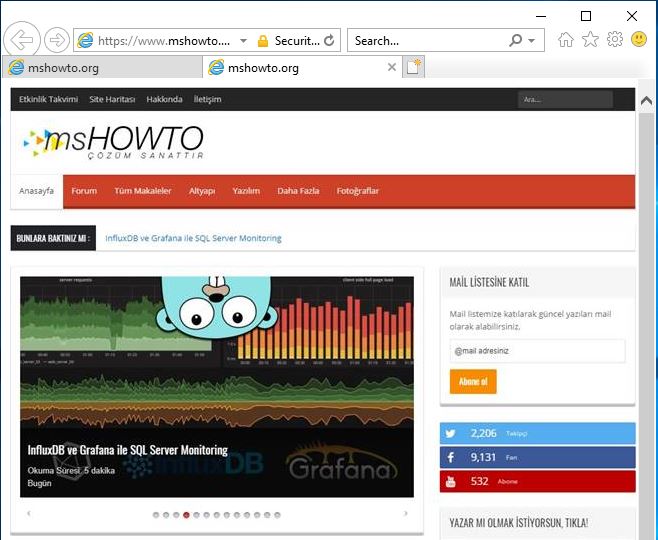Close the active mshowto.org tab
Screen dimensions: 658x540
(x=392, y=67)
